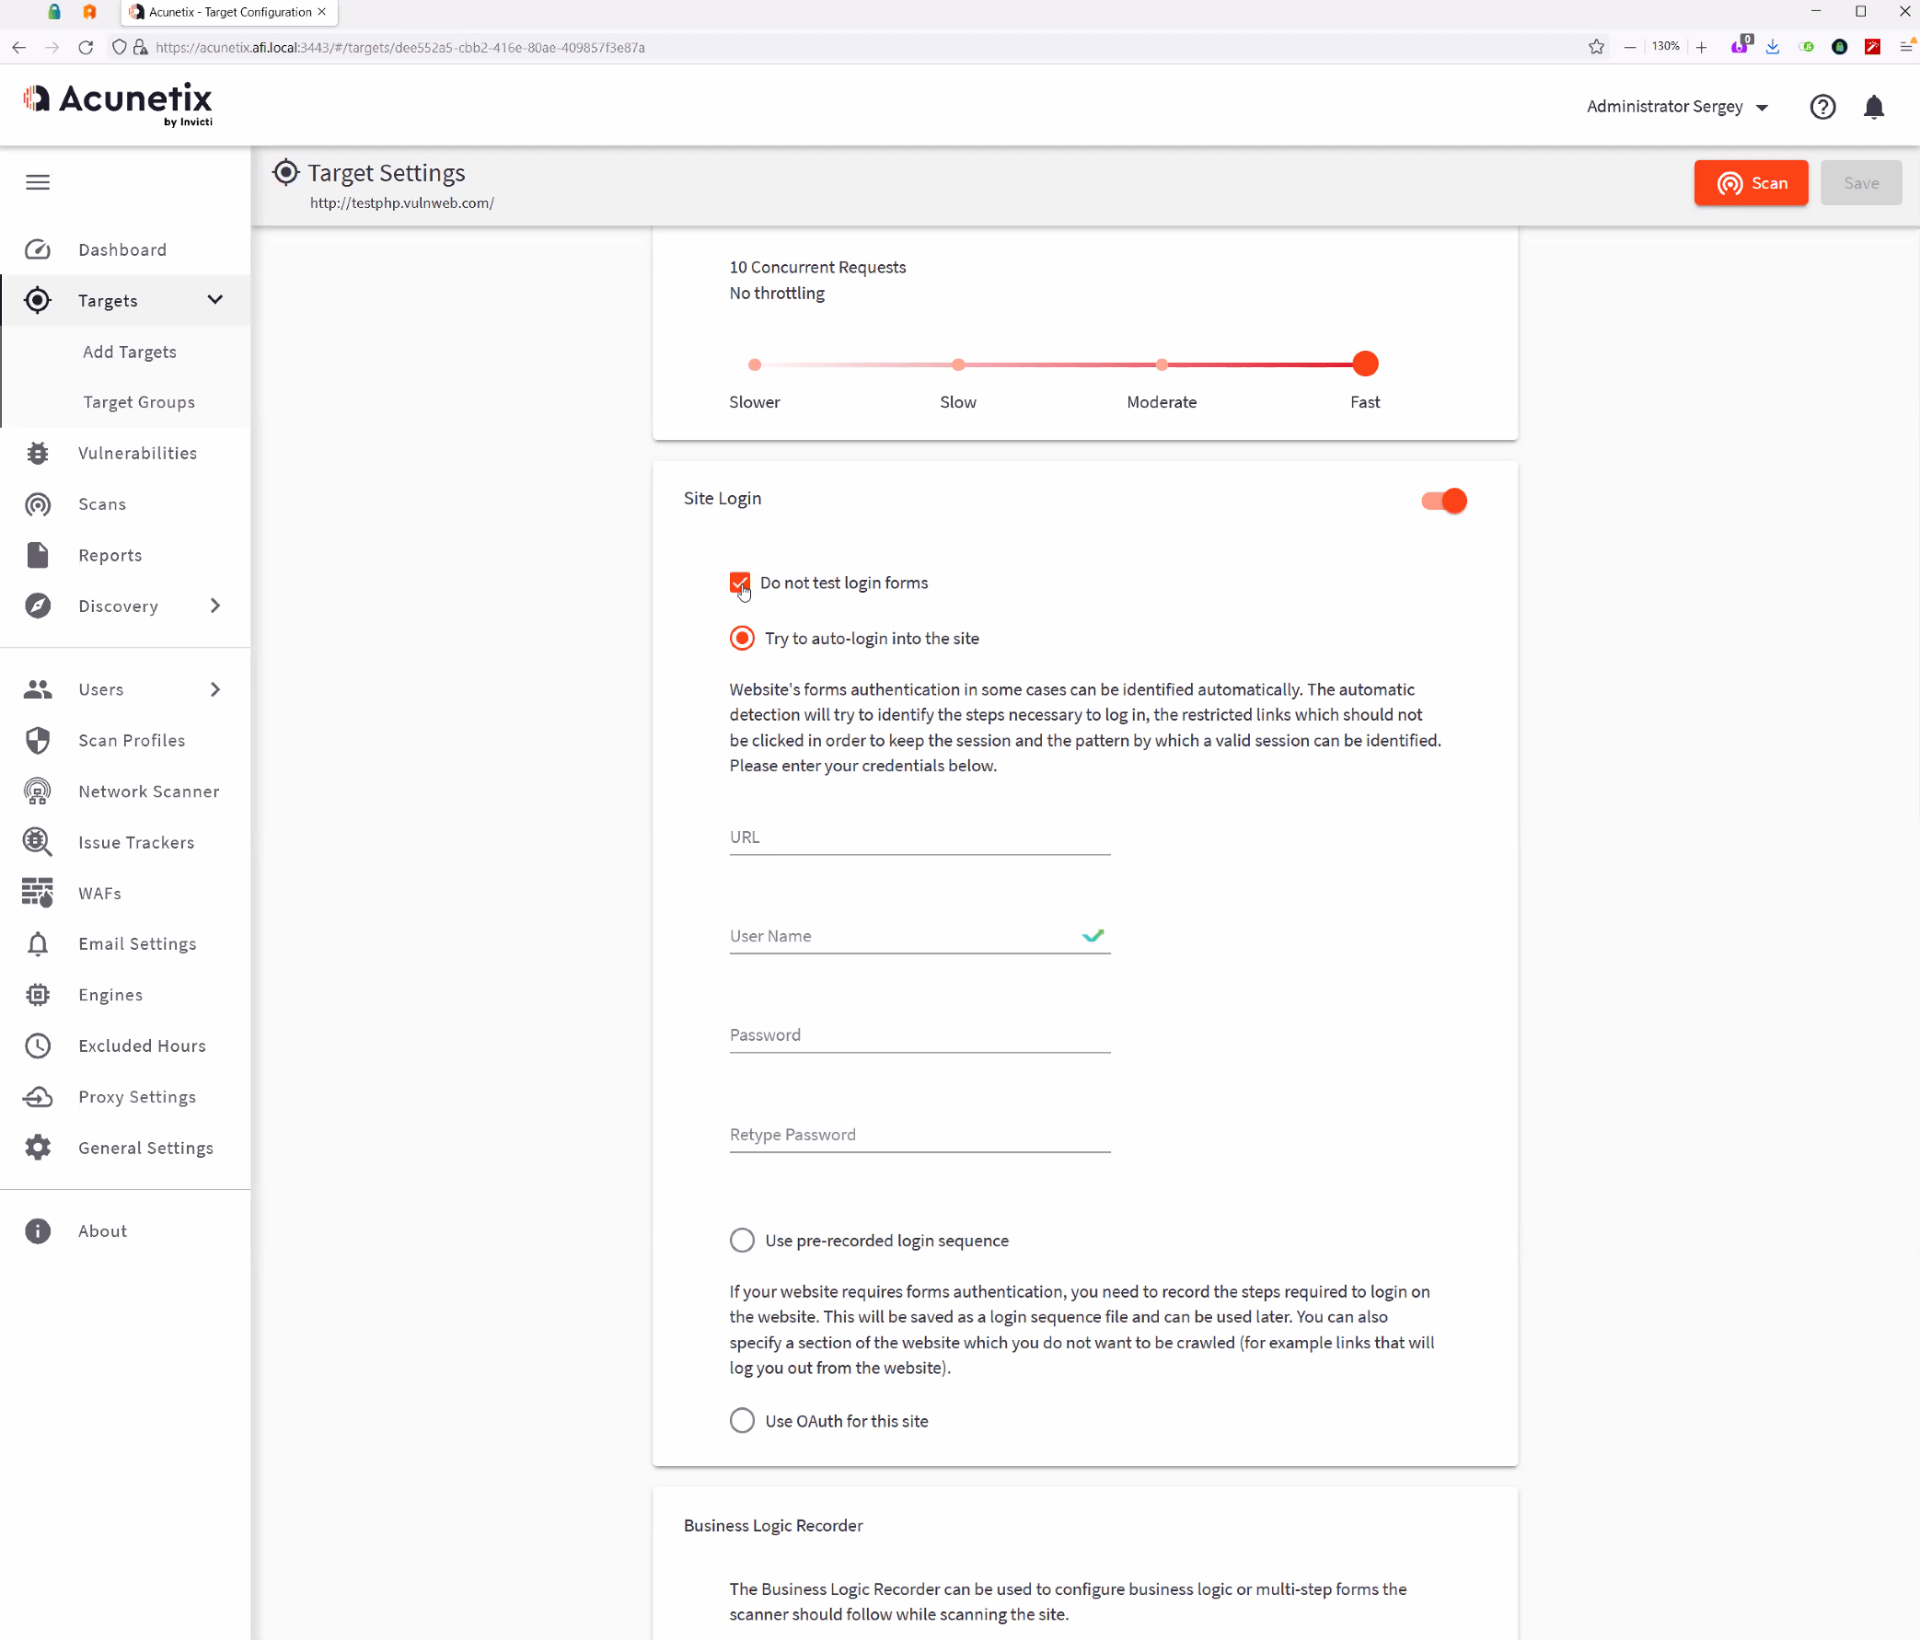Toggle the hamburger sidebar menu icon
The width and height of the screenshot is (1920, 1640).
38,182
